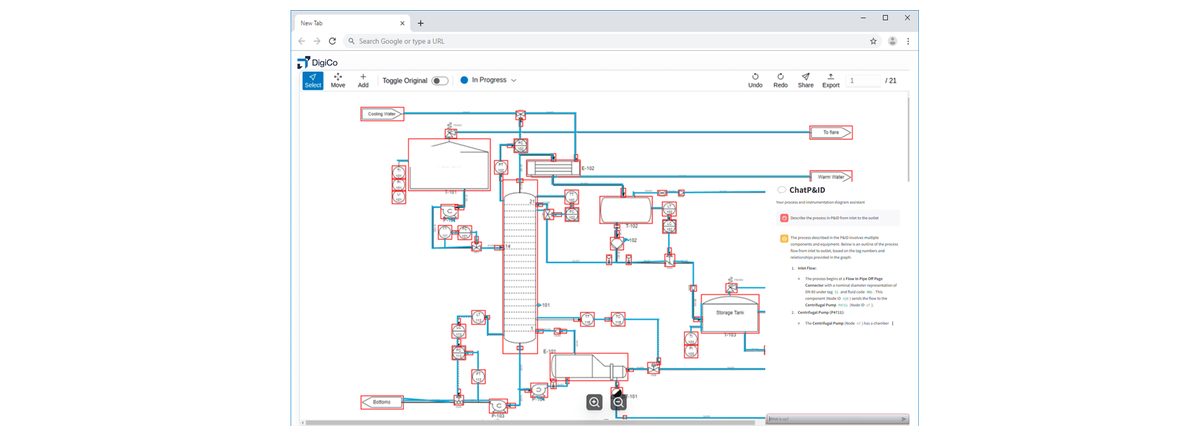Select the tall distillation column

point(519,265)
